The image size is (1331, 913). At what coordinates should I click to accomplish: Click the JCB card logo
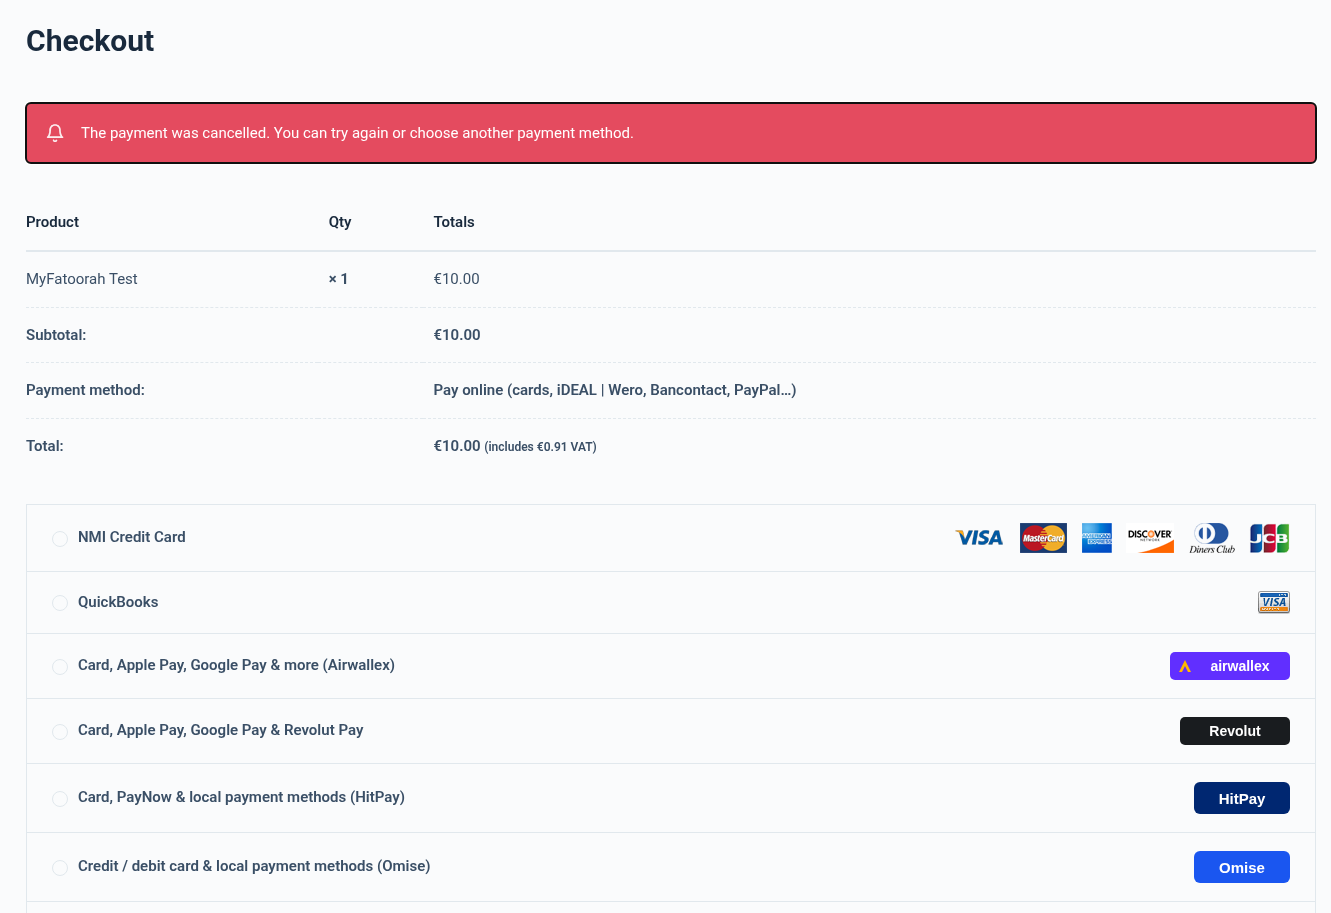coord(1269,538)
